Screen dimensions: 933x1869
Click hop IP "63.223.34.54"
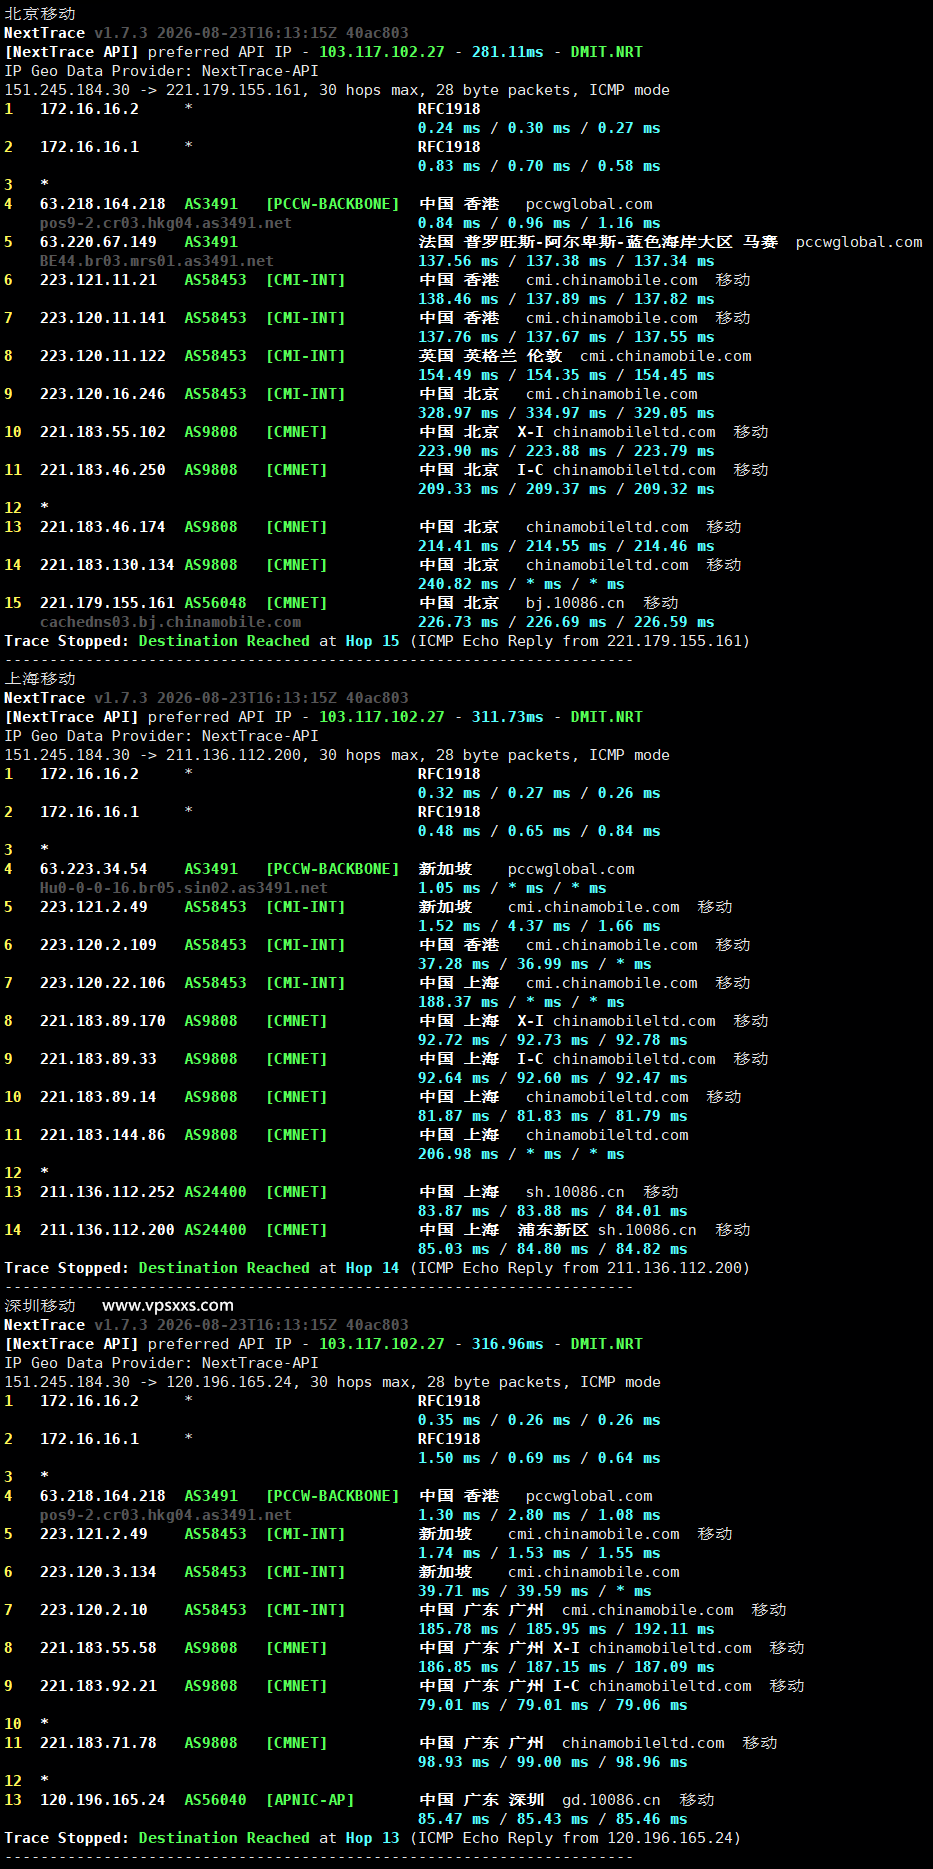coord(94,869)
